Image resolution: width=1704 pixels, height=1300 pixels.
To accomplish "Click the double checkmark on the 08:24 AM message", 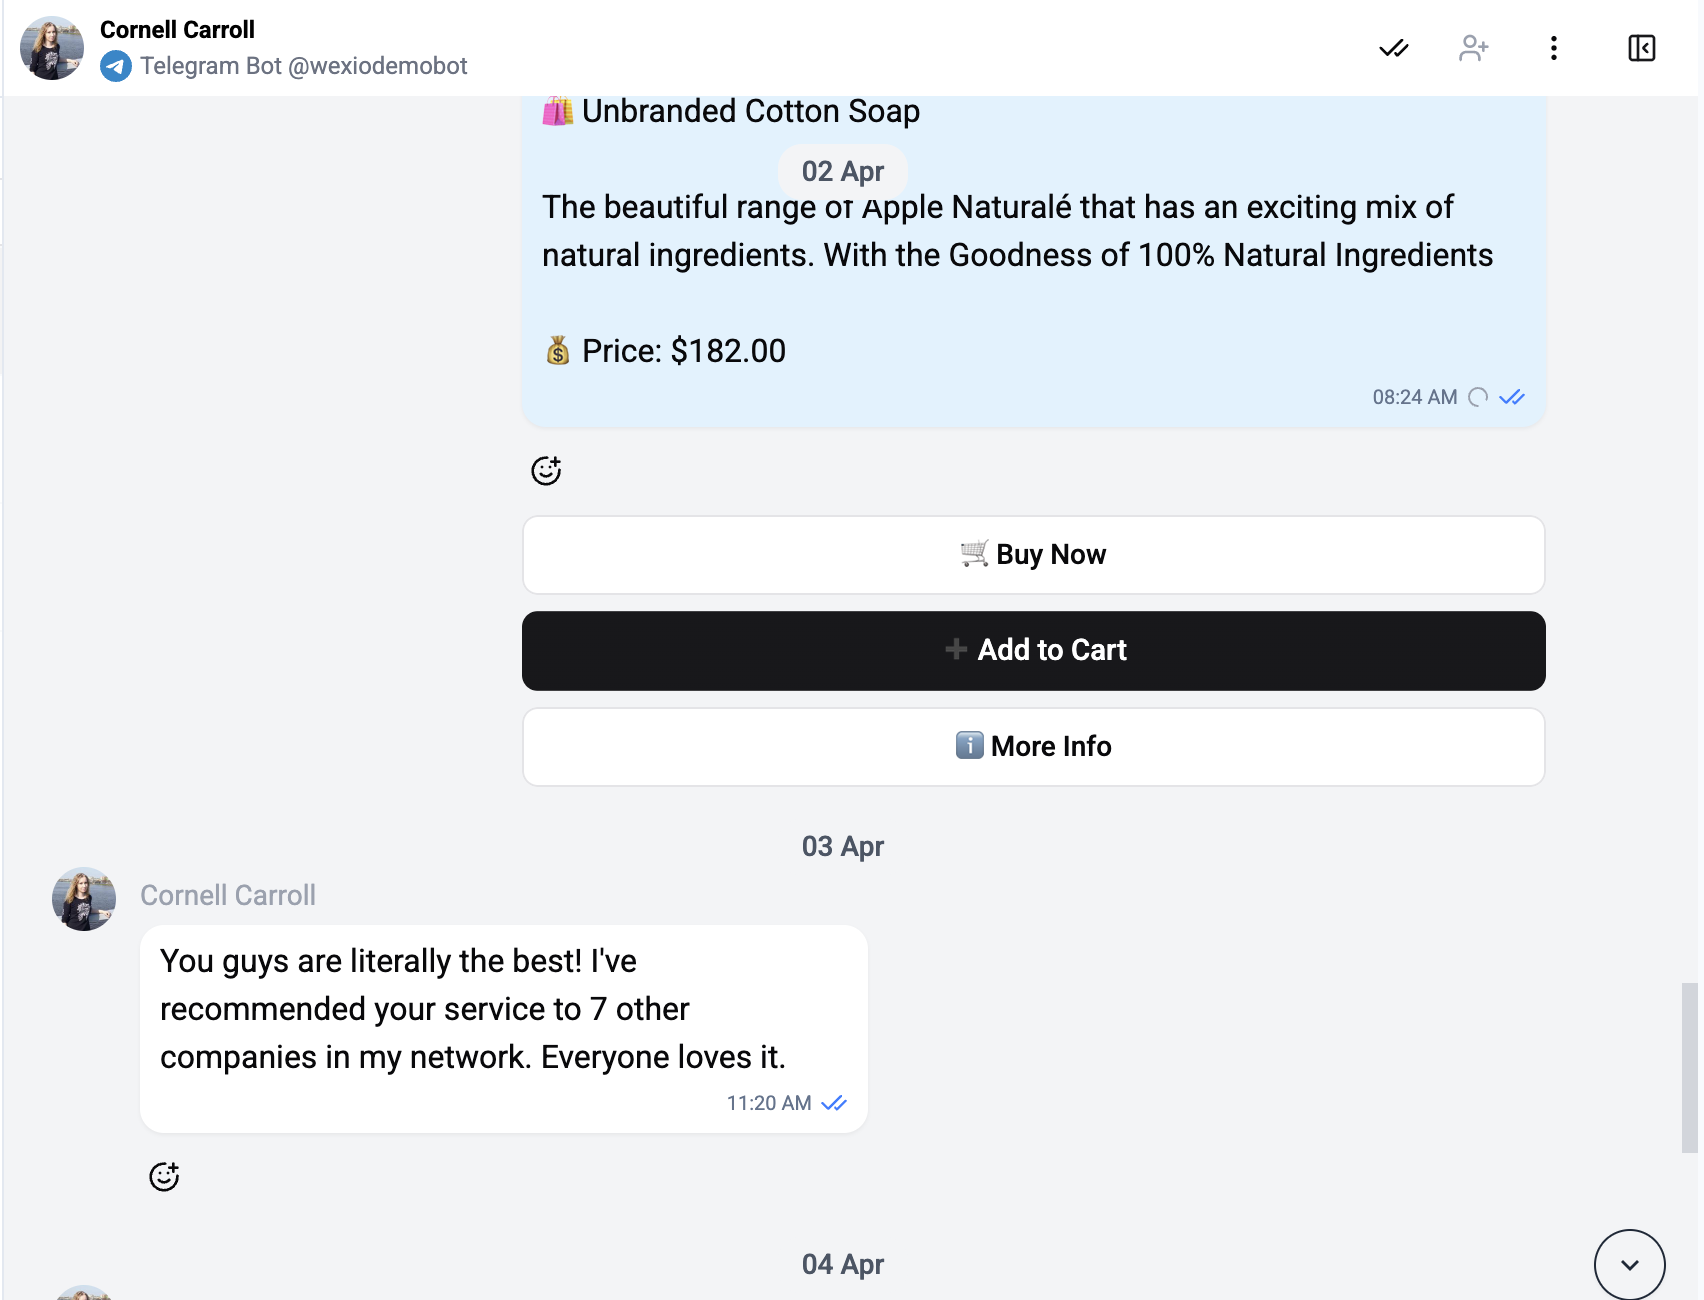I will click(x=1512, y=397).
